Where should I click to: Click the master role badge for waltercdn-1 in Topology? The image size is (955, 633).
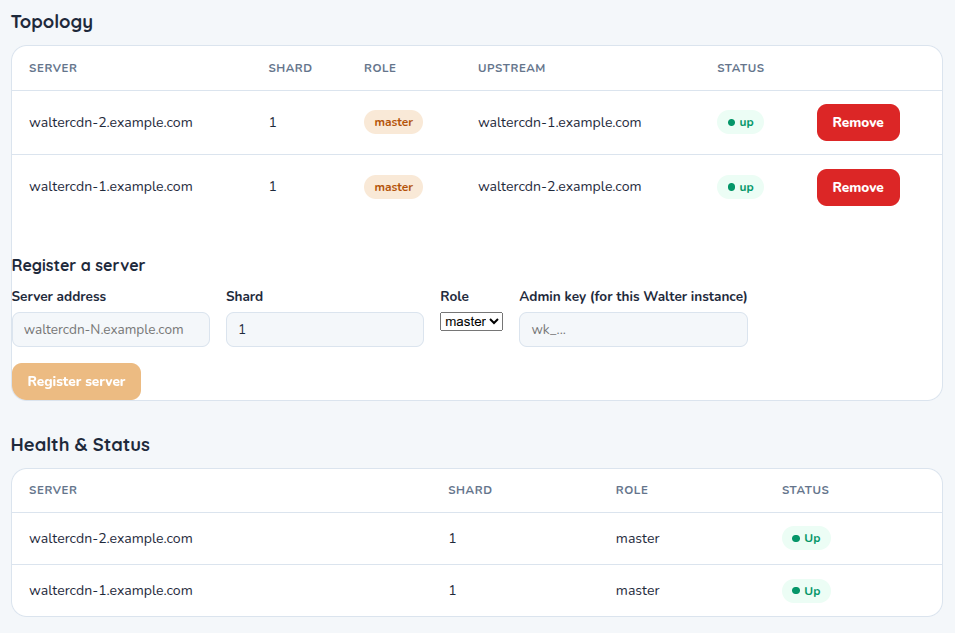393,187
